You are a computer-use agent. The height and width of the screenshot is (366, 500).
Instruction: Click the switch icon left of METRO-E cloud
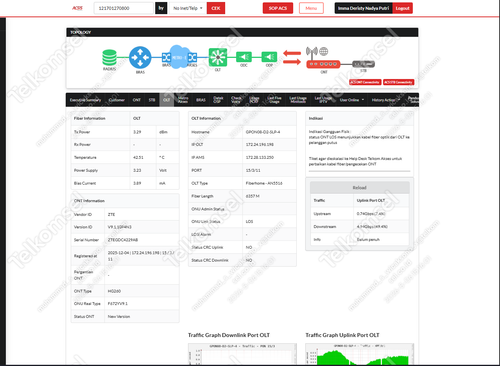click(x=166, y=57)
